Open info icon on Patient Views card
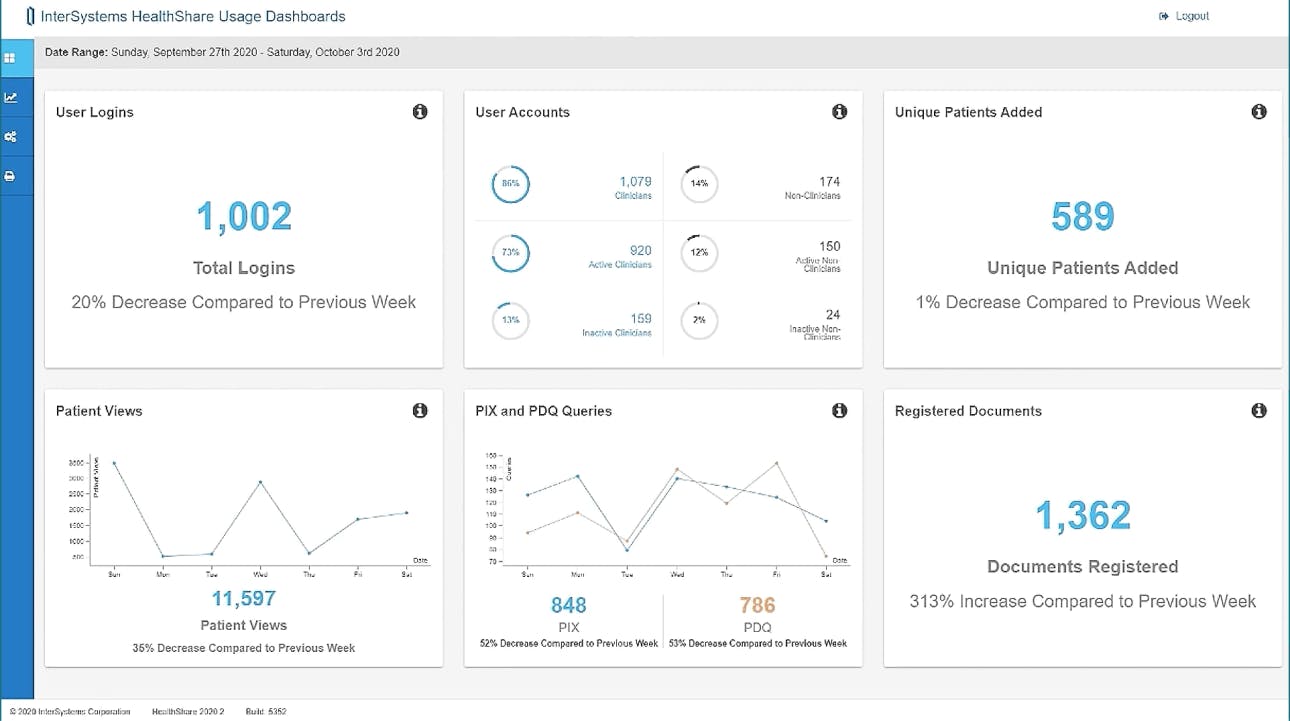1290x721 pixels. [x=420, y=410]
